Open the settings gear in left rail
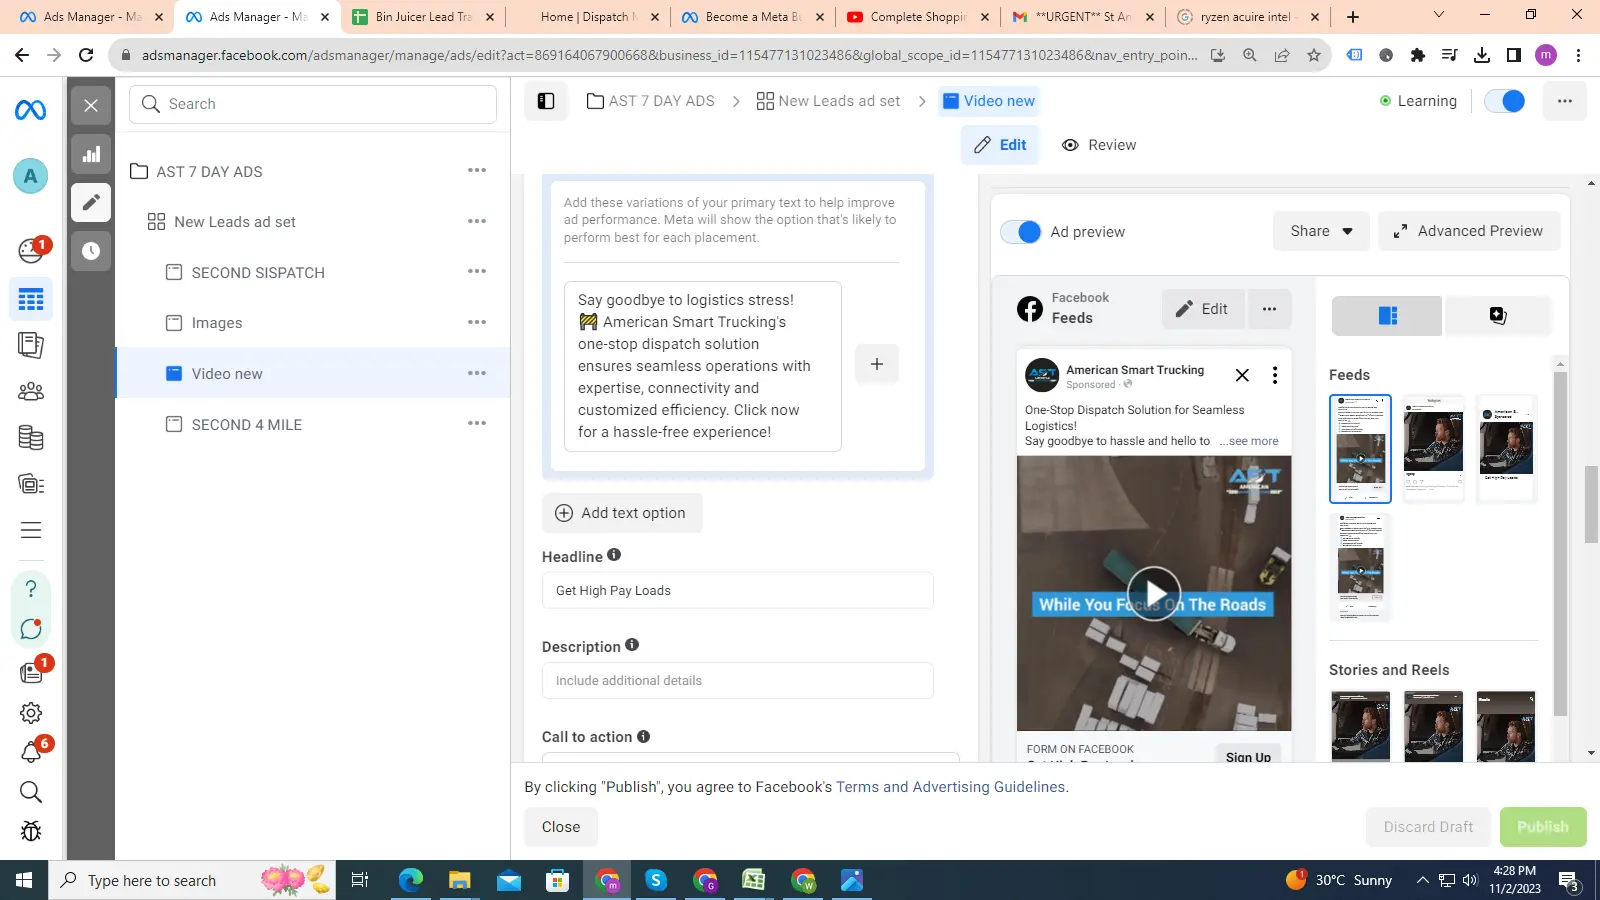Image resolution: width=1600 pixels, height=900 pixels. click(x=31, y=713)
